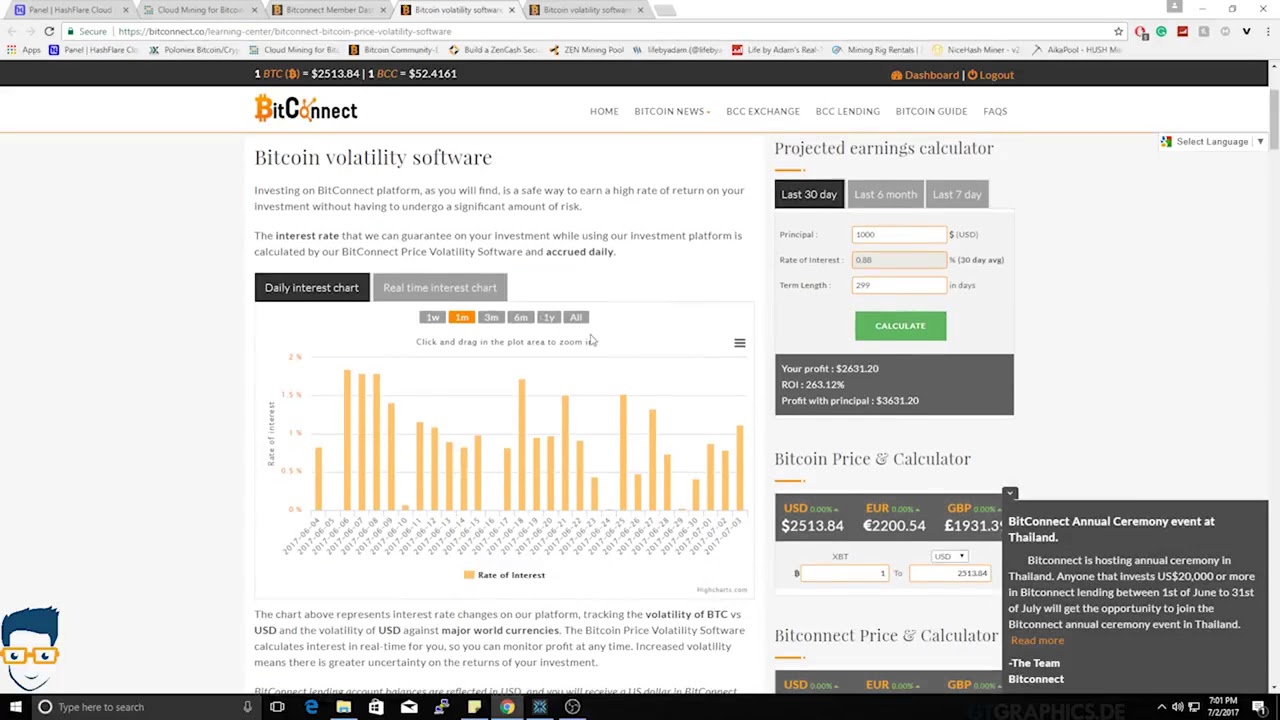Select the 6m chart range
Viewport: 1280px width, 720px height.
pyautogui.click(x=520, y=317)
